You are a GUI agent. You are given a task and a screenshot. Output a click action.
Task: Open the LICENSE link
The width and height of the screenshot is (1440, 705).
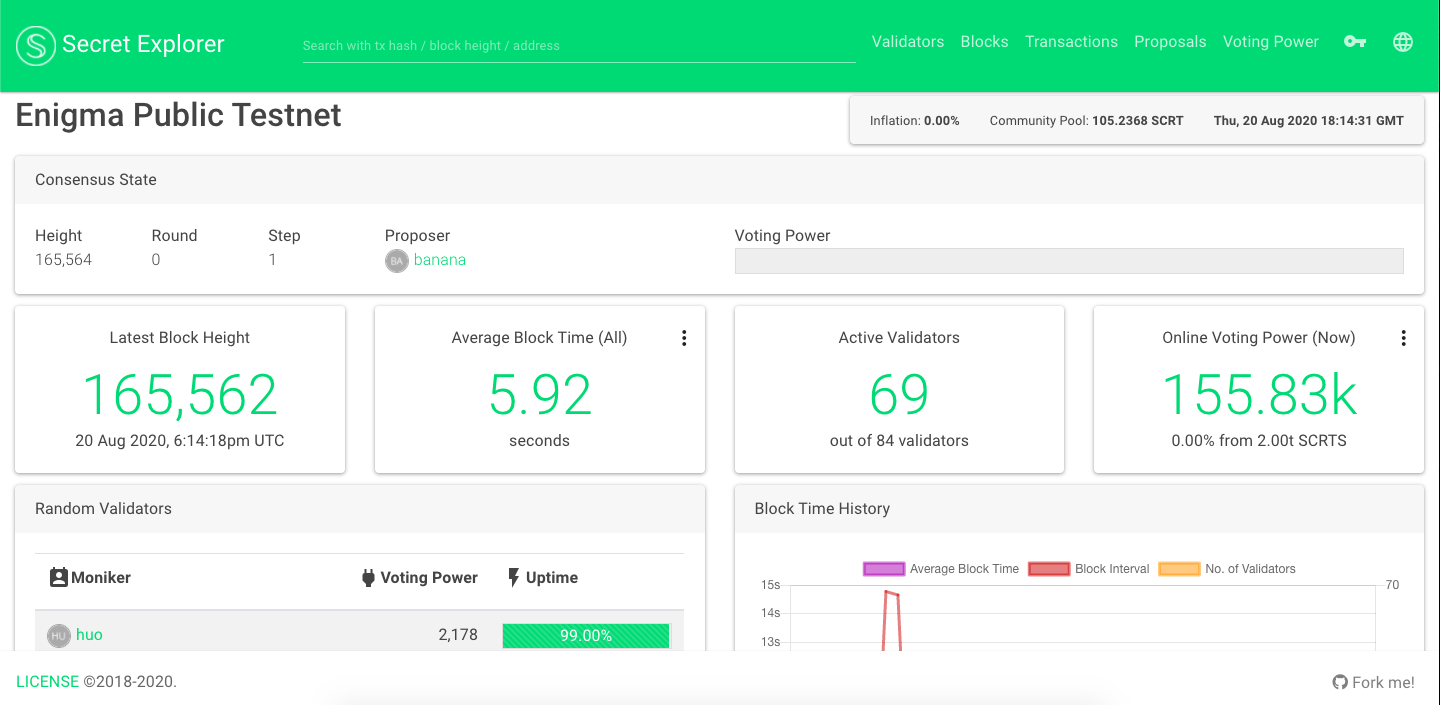click(47, 682)
